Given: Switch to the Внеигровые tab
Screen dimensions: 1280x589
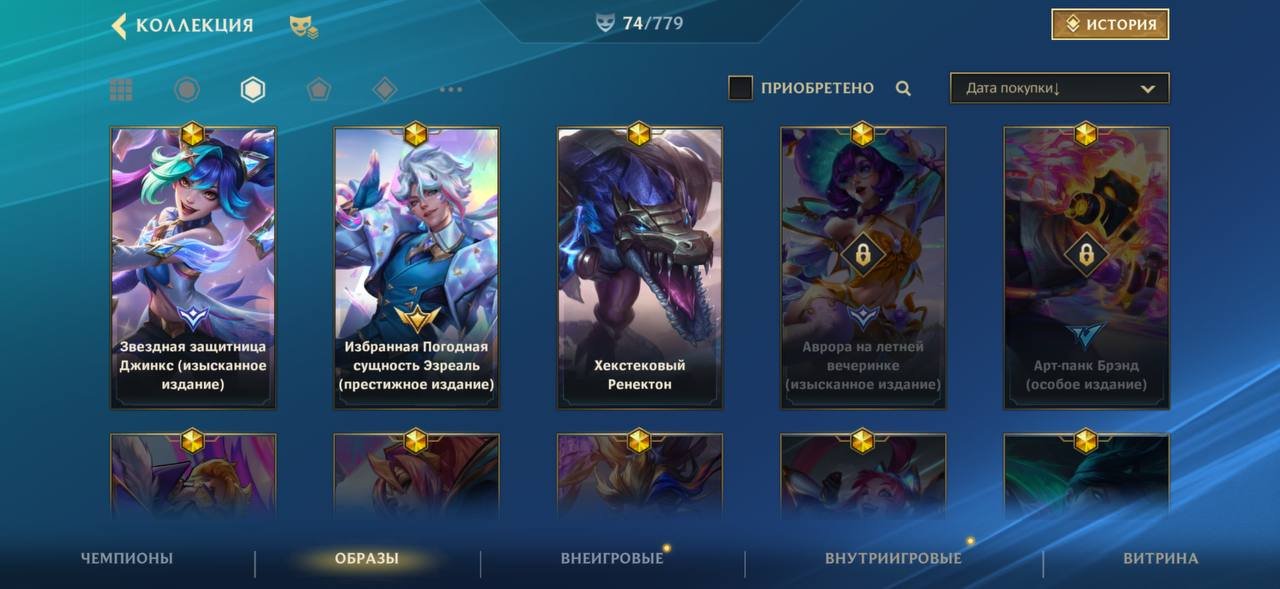Looking at the screenshot, I should [612, 558].
